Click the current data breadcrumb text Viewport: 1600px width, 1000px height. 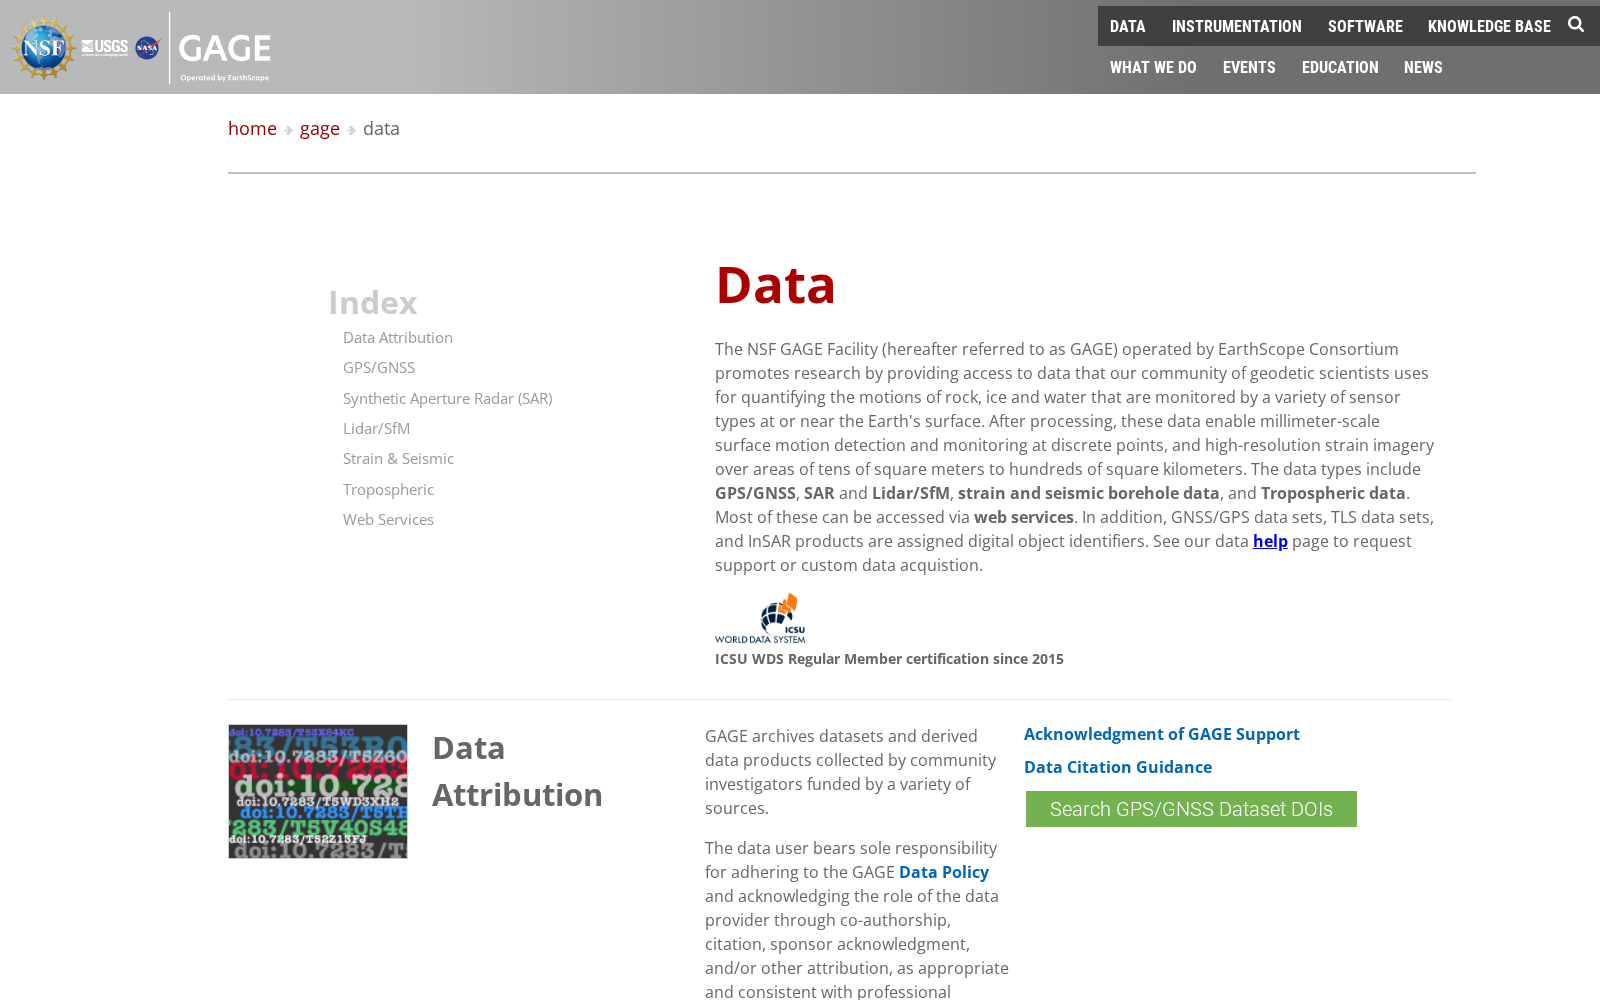(x=381, y=128)
